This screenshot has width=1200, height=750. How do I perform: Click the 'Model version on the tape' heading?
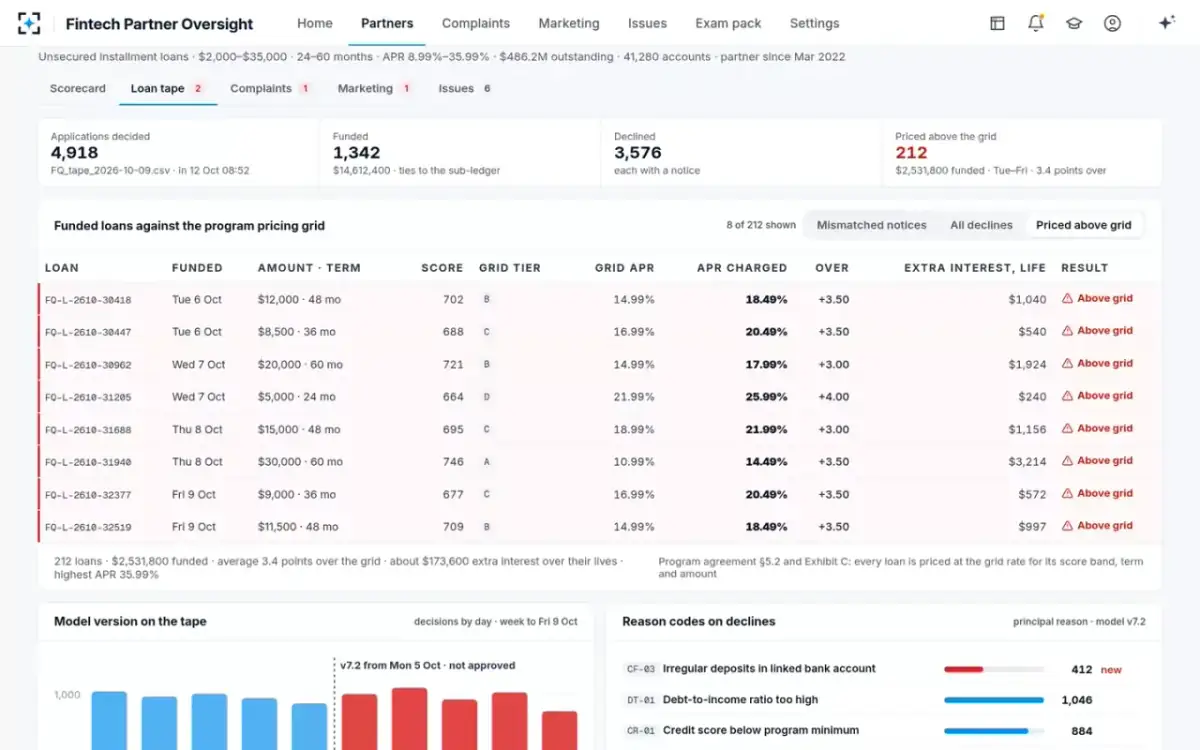click(130, 621)
